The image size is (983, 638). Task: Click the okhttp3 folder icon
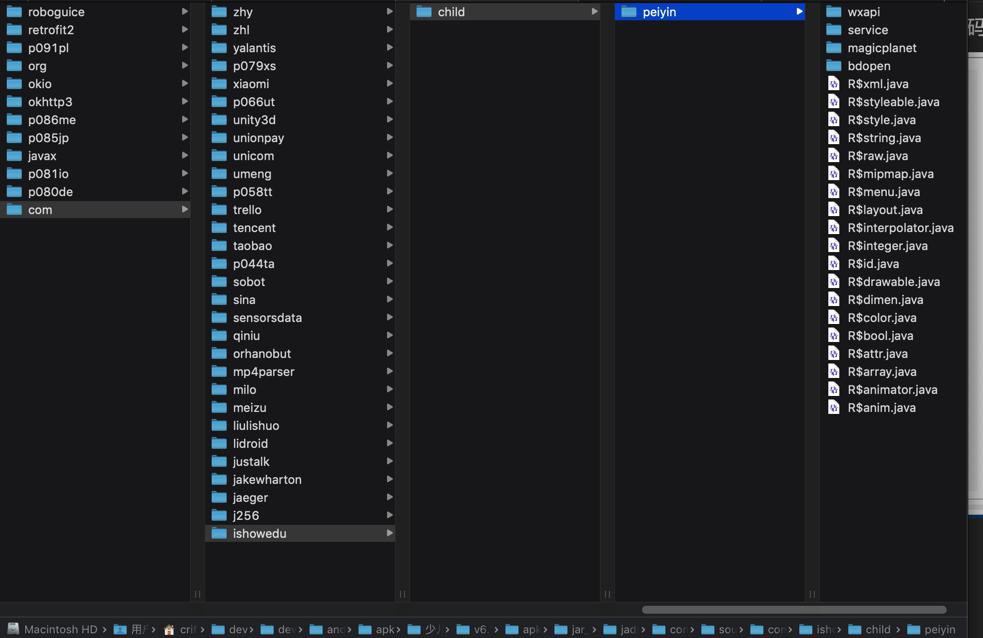[x=14, y=102]
